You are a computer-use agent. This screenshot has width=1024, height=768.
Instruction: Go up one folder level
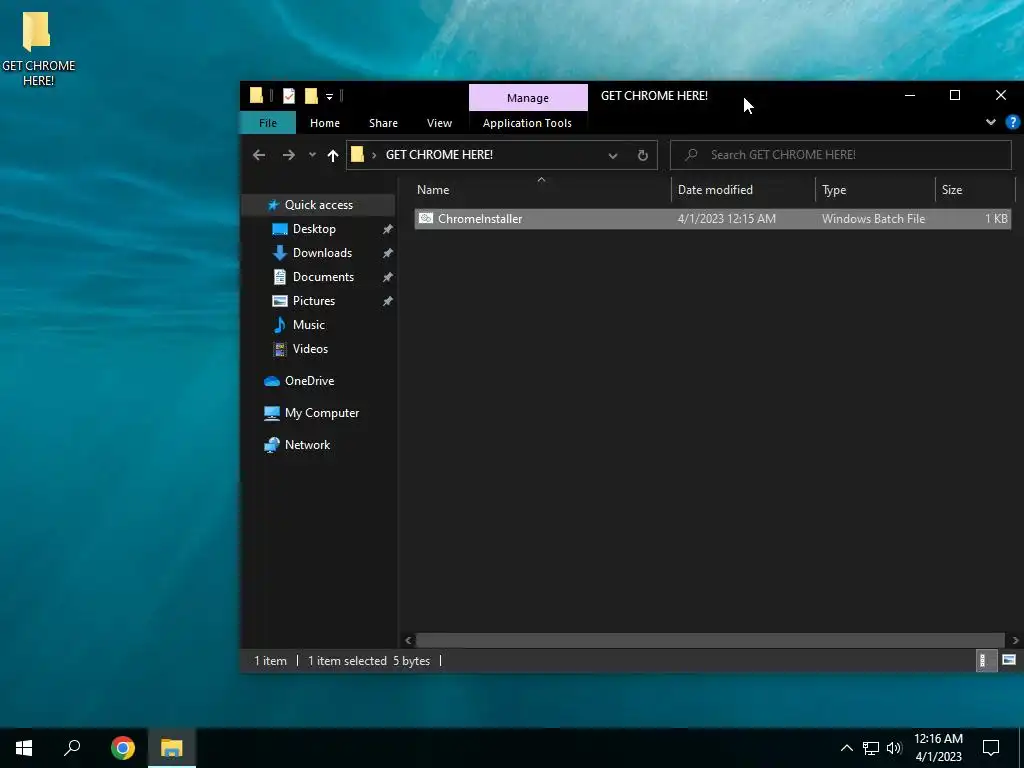point(332,155)
